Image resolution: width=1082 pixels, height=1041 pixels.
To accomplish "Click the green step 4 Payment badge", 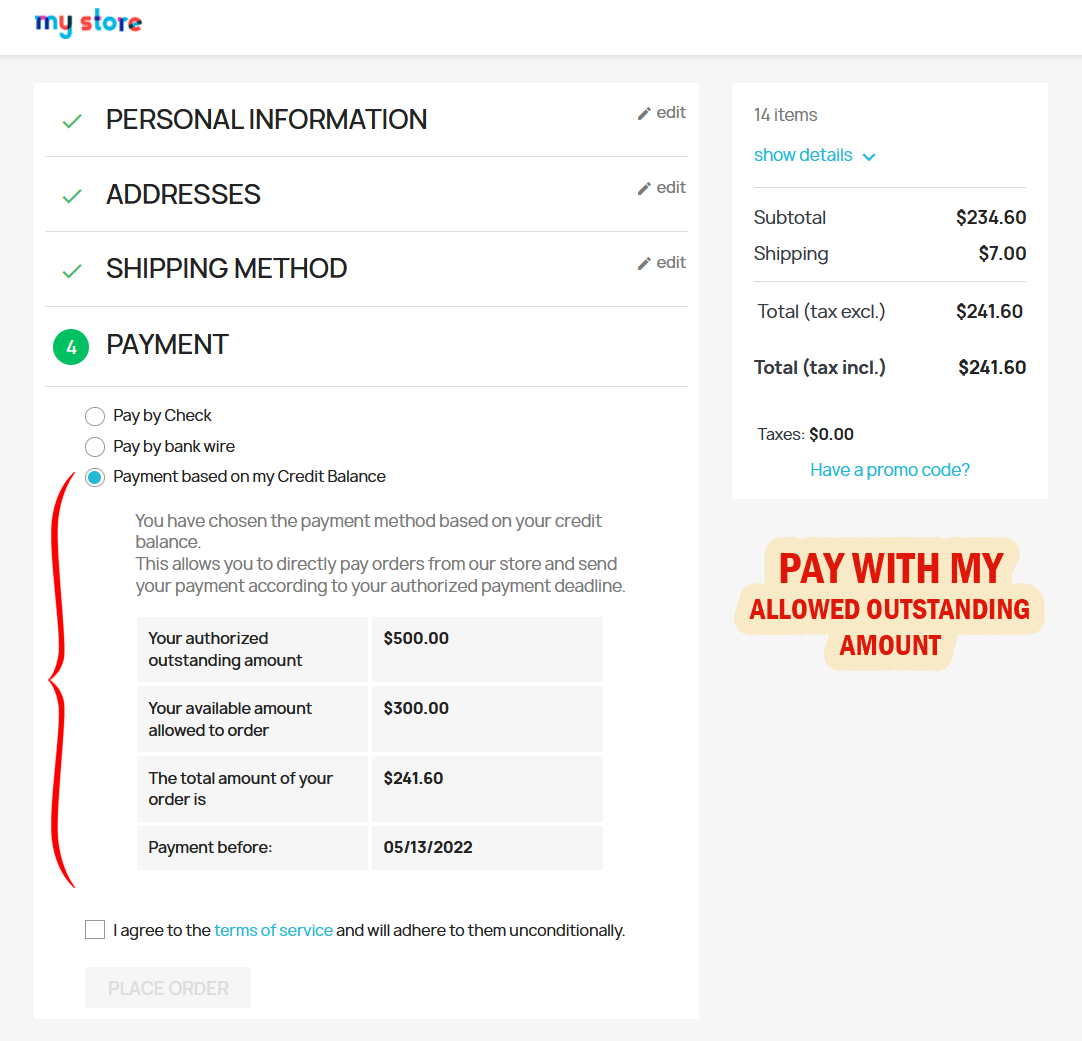I will pos(71,346).
